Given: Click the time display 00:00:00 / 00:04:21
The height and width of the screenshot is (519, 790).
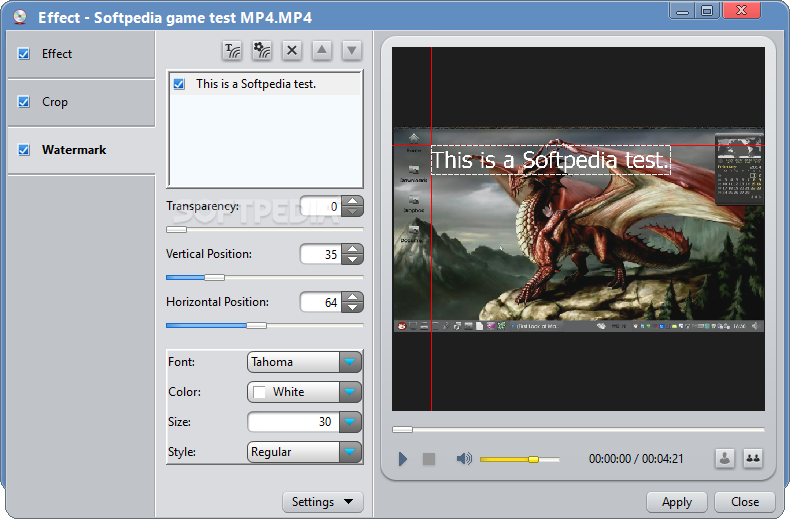Looking at the screenshot, I should click(x=636, y=459).
